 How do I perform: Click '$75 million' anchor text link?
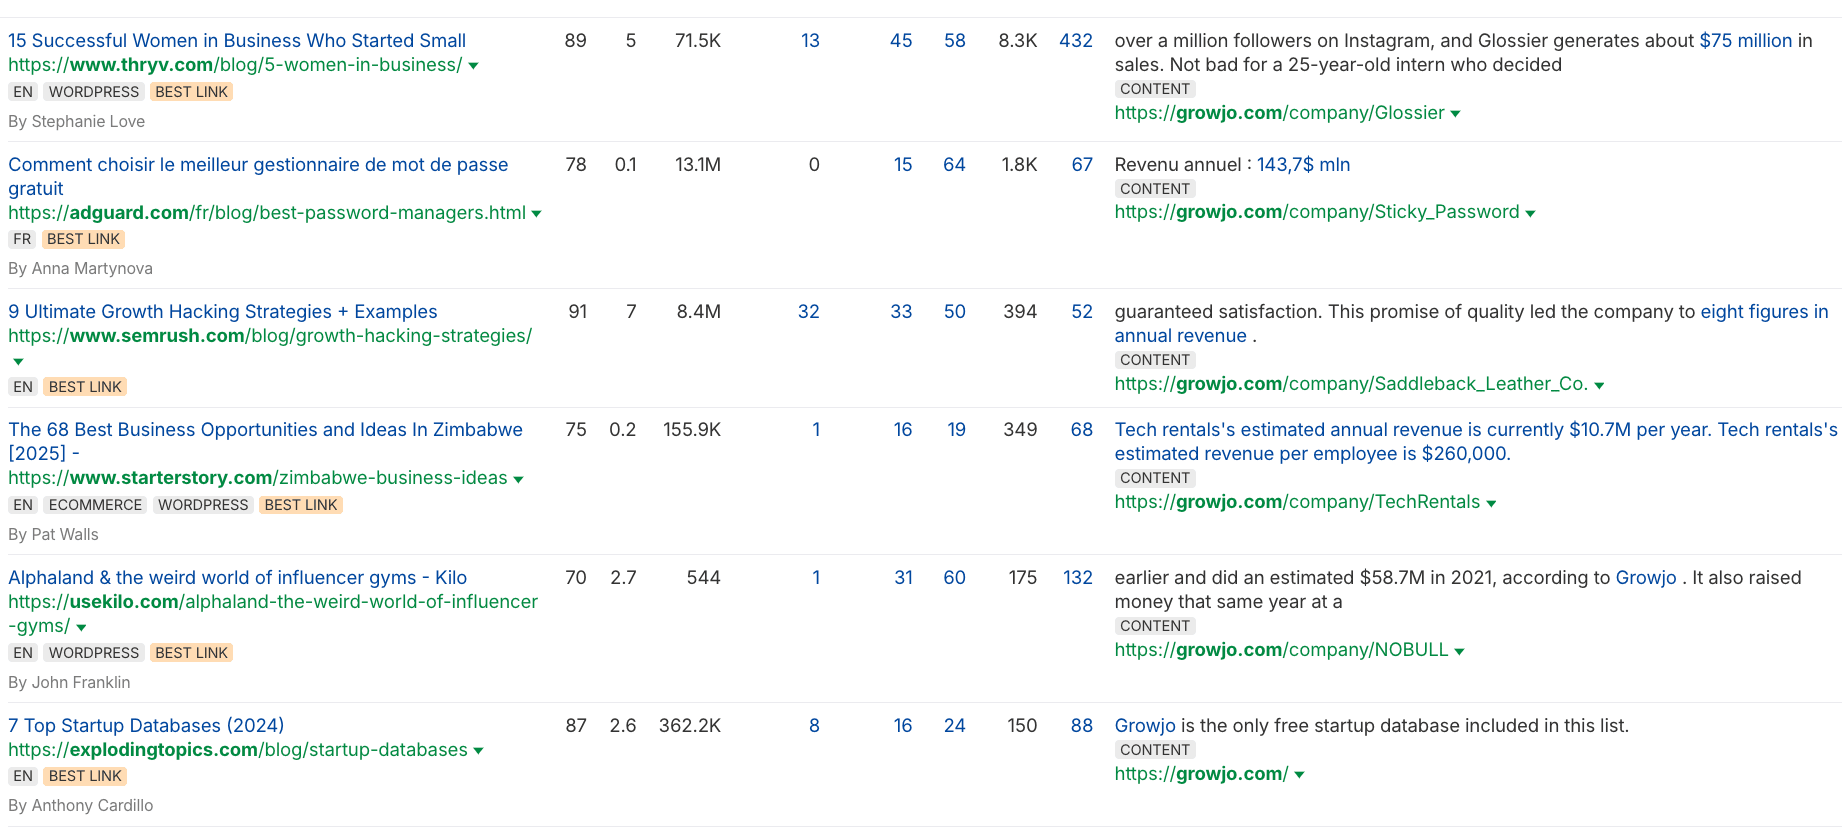click(x=1746, y=41)
